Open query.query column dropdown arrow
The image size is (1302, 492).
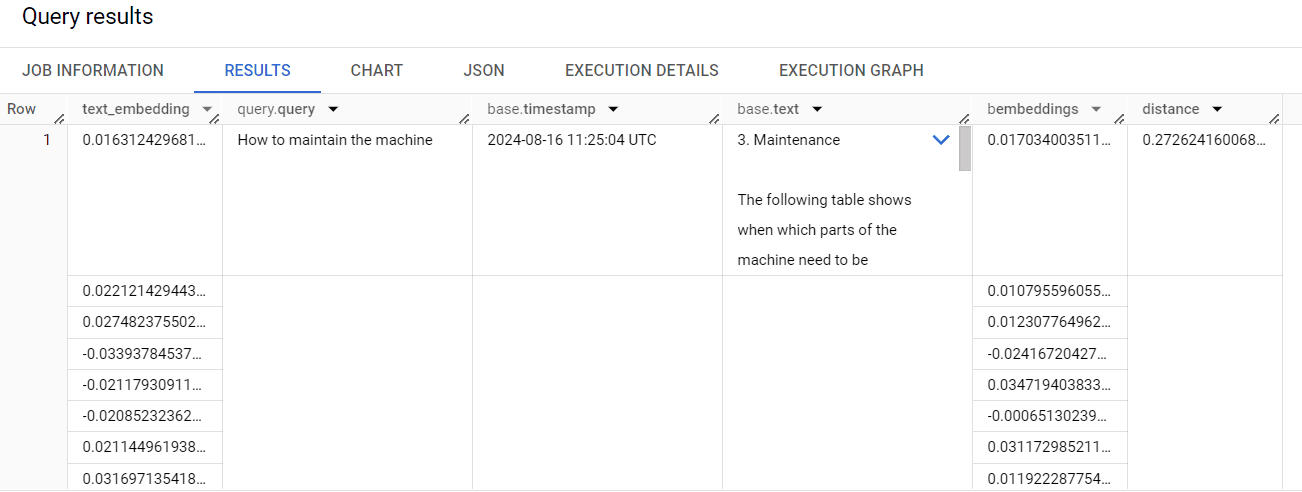point(333,109)
